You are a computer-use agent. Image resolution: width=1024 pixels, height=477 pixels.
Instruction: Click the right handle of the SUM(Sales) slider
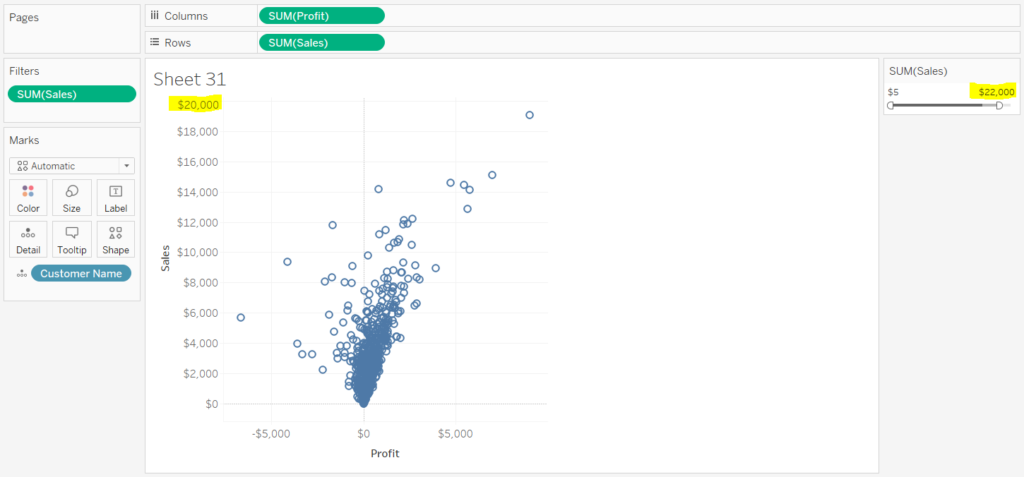click(x=999, y=105)
